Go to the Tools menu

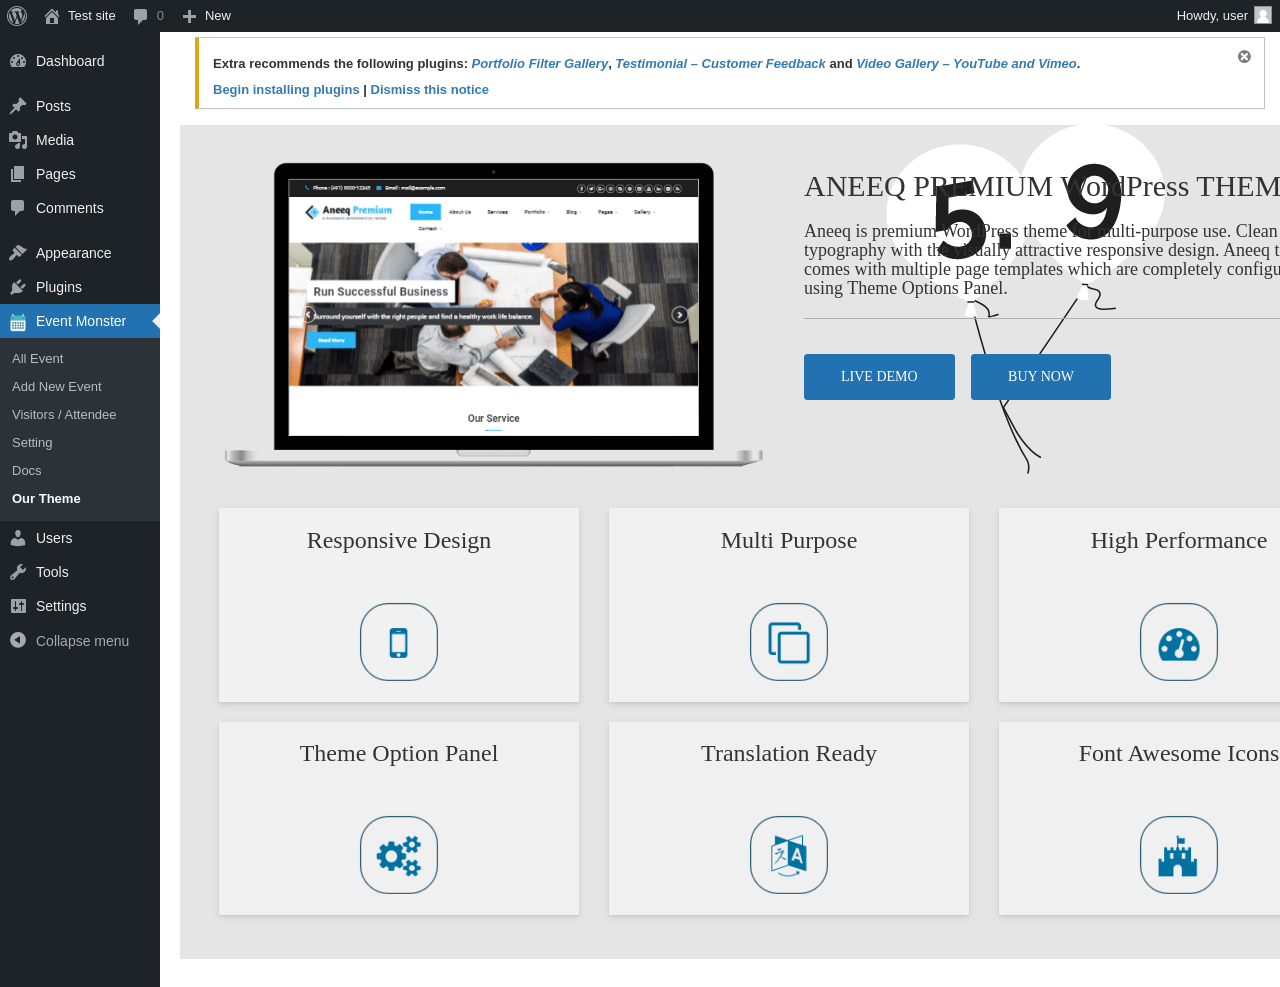(x=80, y=572)
